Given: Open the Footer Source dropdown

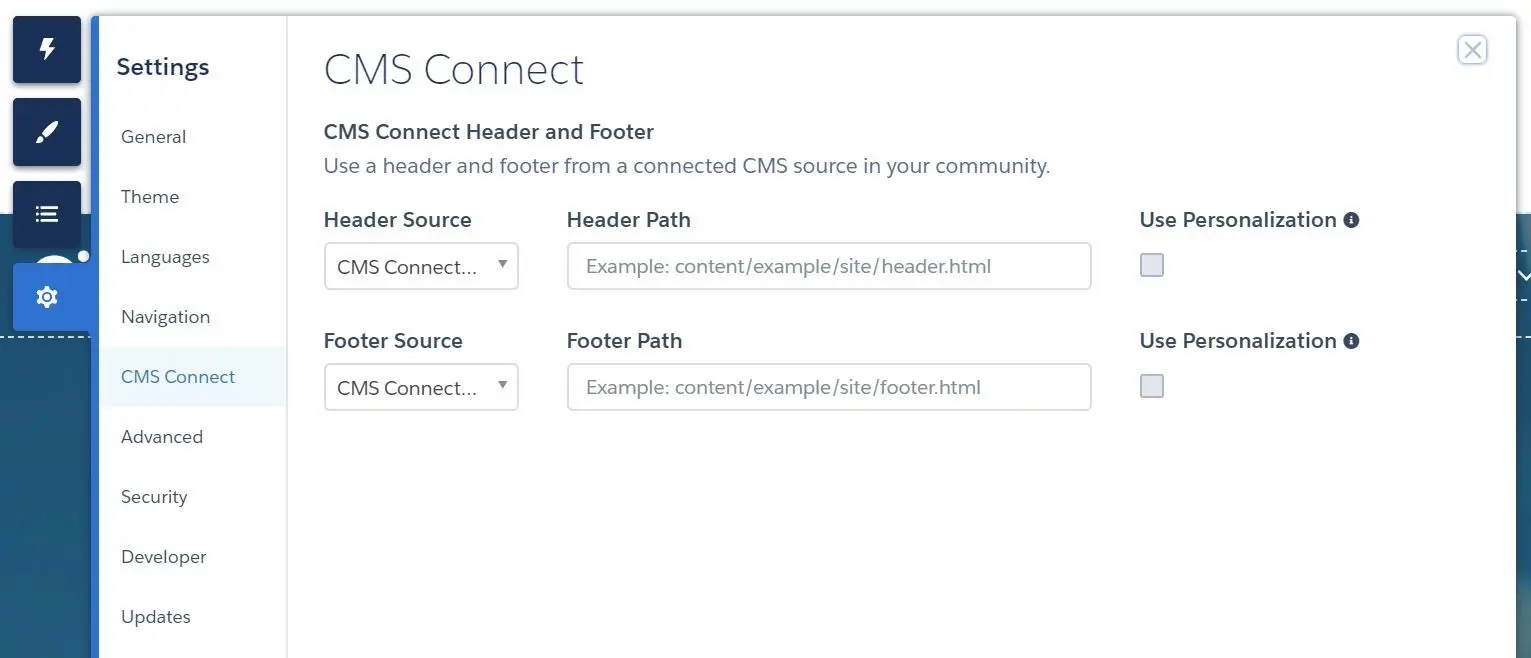Looking at the screenshot, I should tap(421, 387).
